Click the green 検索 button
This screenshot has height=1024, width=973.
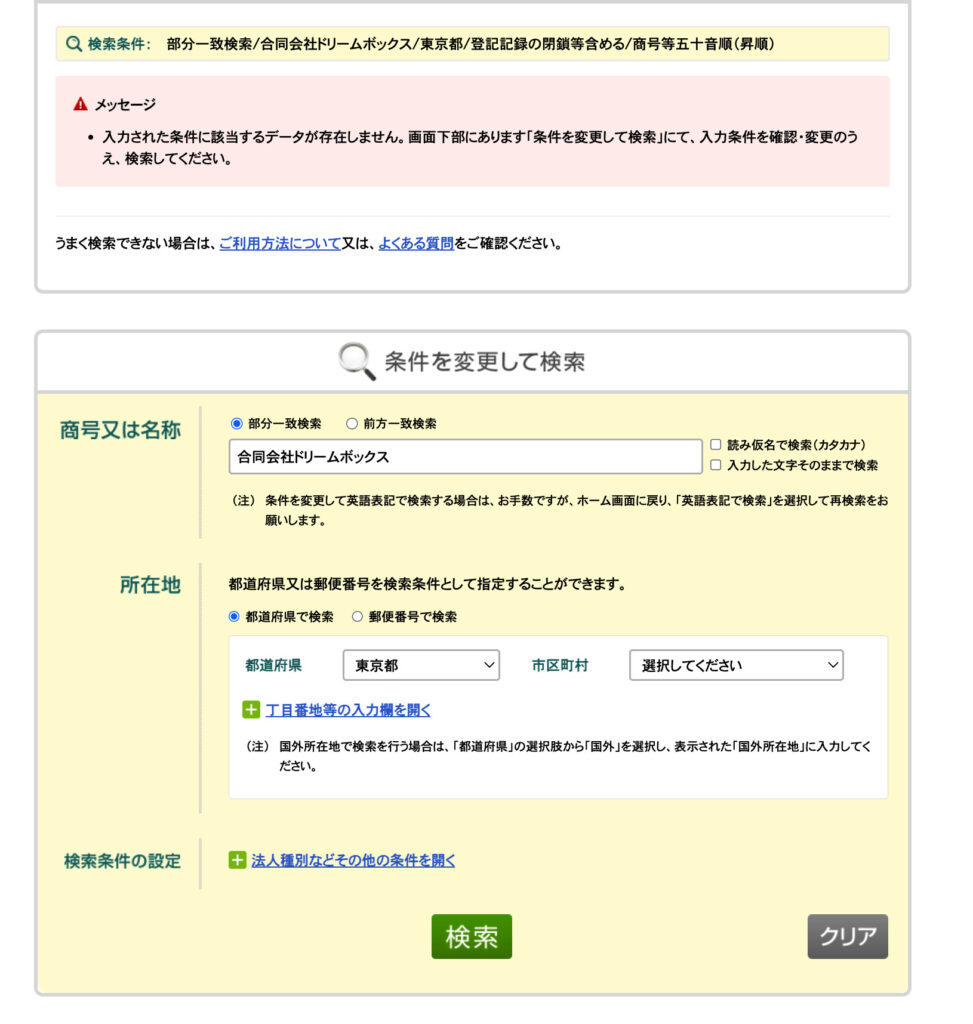471,937
